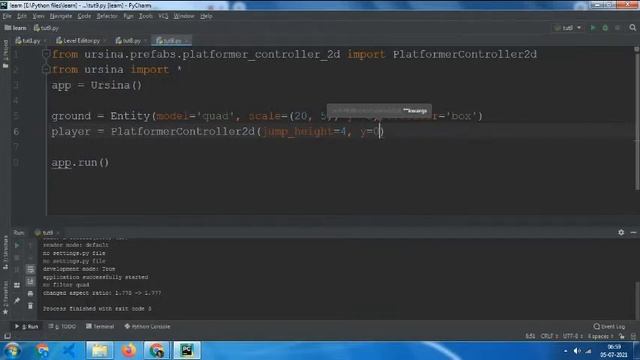This screenshot has height=360, width=640.
Task: Restore layout icon in Run panel
Action: (17, 285)
